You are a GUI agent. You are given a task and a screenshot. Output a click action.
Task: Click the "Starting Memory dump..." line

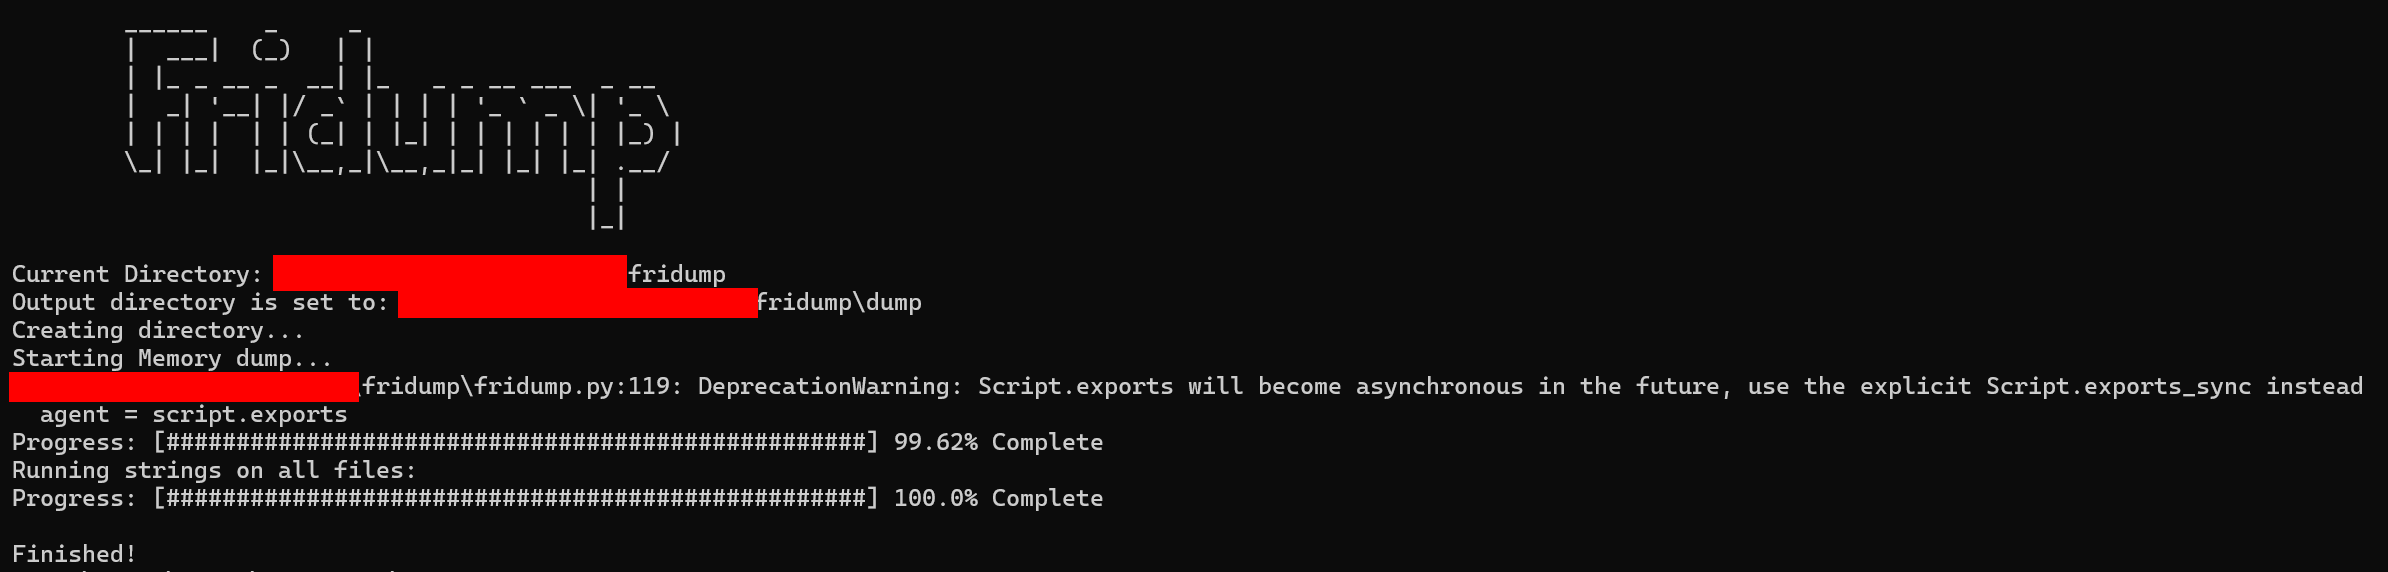171,358
